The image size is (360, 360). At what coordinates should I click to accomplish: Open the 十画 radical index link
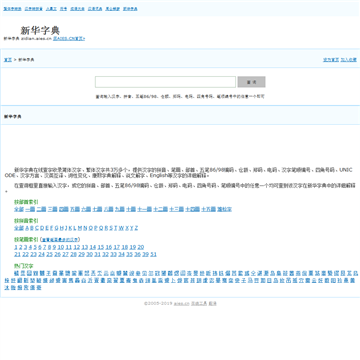(131, 209)
